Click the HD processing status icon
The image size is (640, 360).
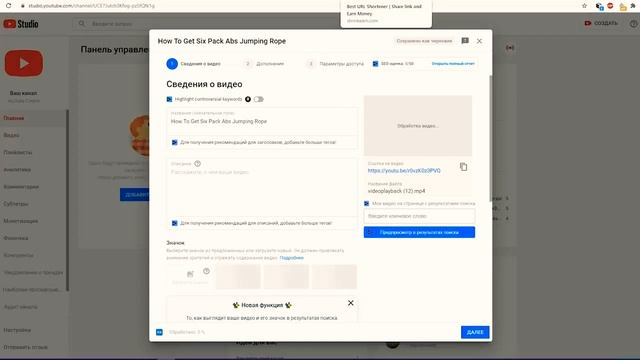160,332
